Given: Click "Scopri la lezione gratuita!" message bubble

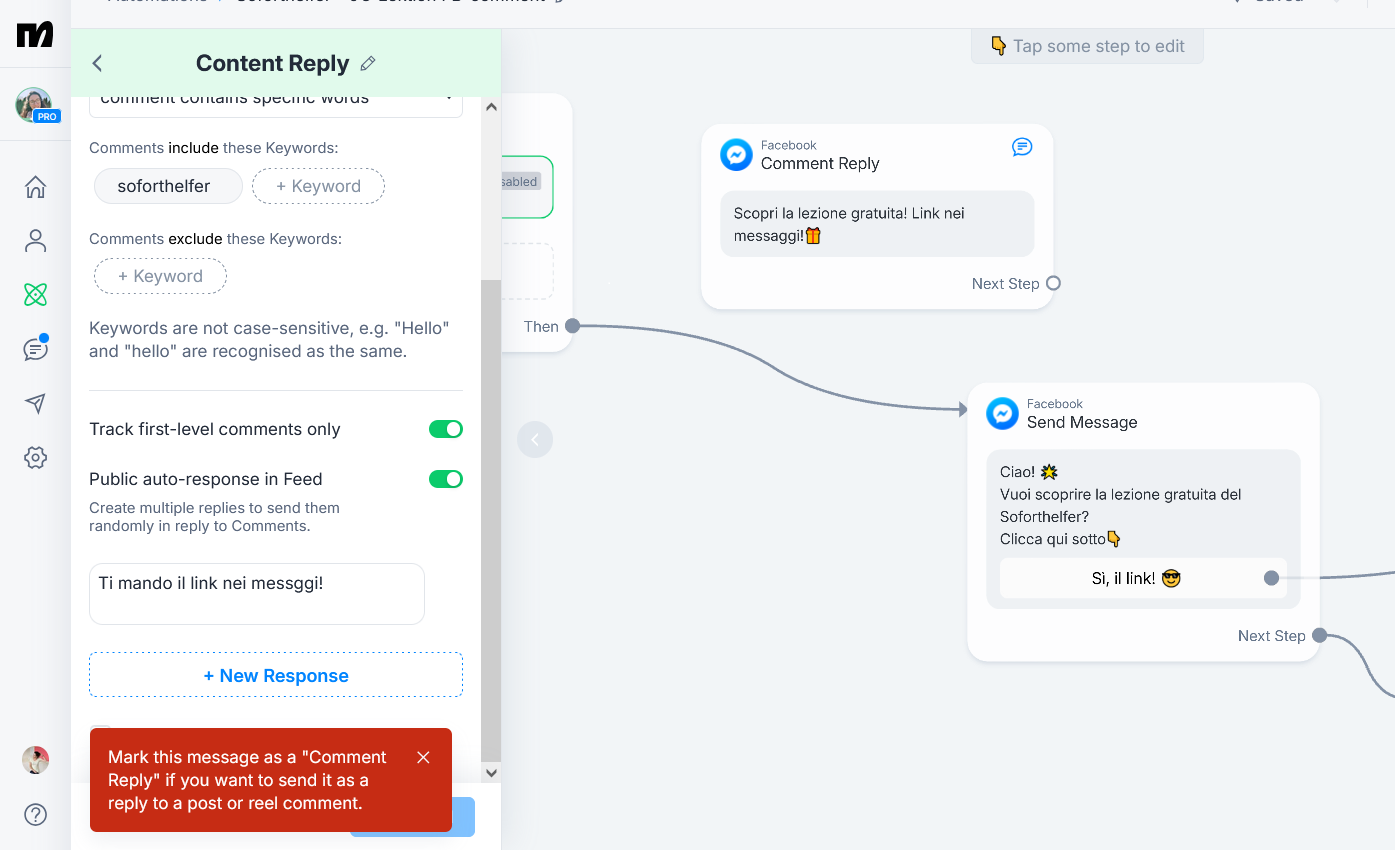Looking at the screenshot, I should click(877, 224).
